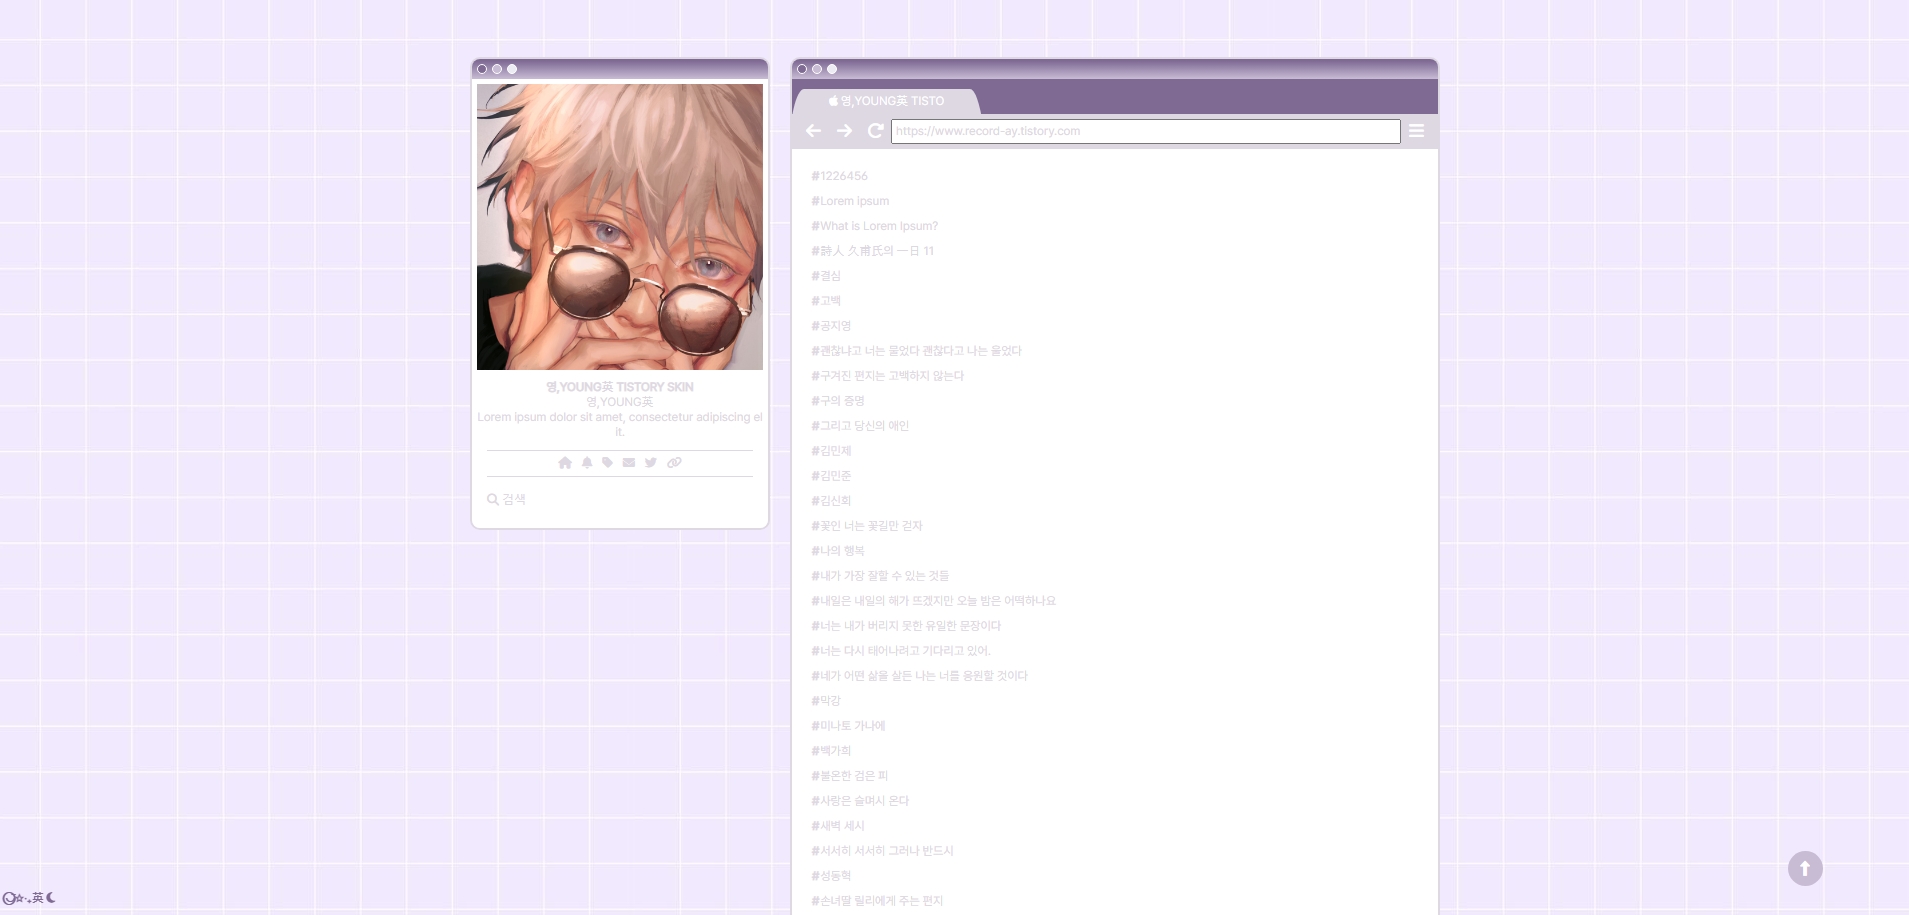Click the scroll-to-top arrow button
The width and height of the screenshot is (1909, 915).
click(1805, 868)
